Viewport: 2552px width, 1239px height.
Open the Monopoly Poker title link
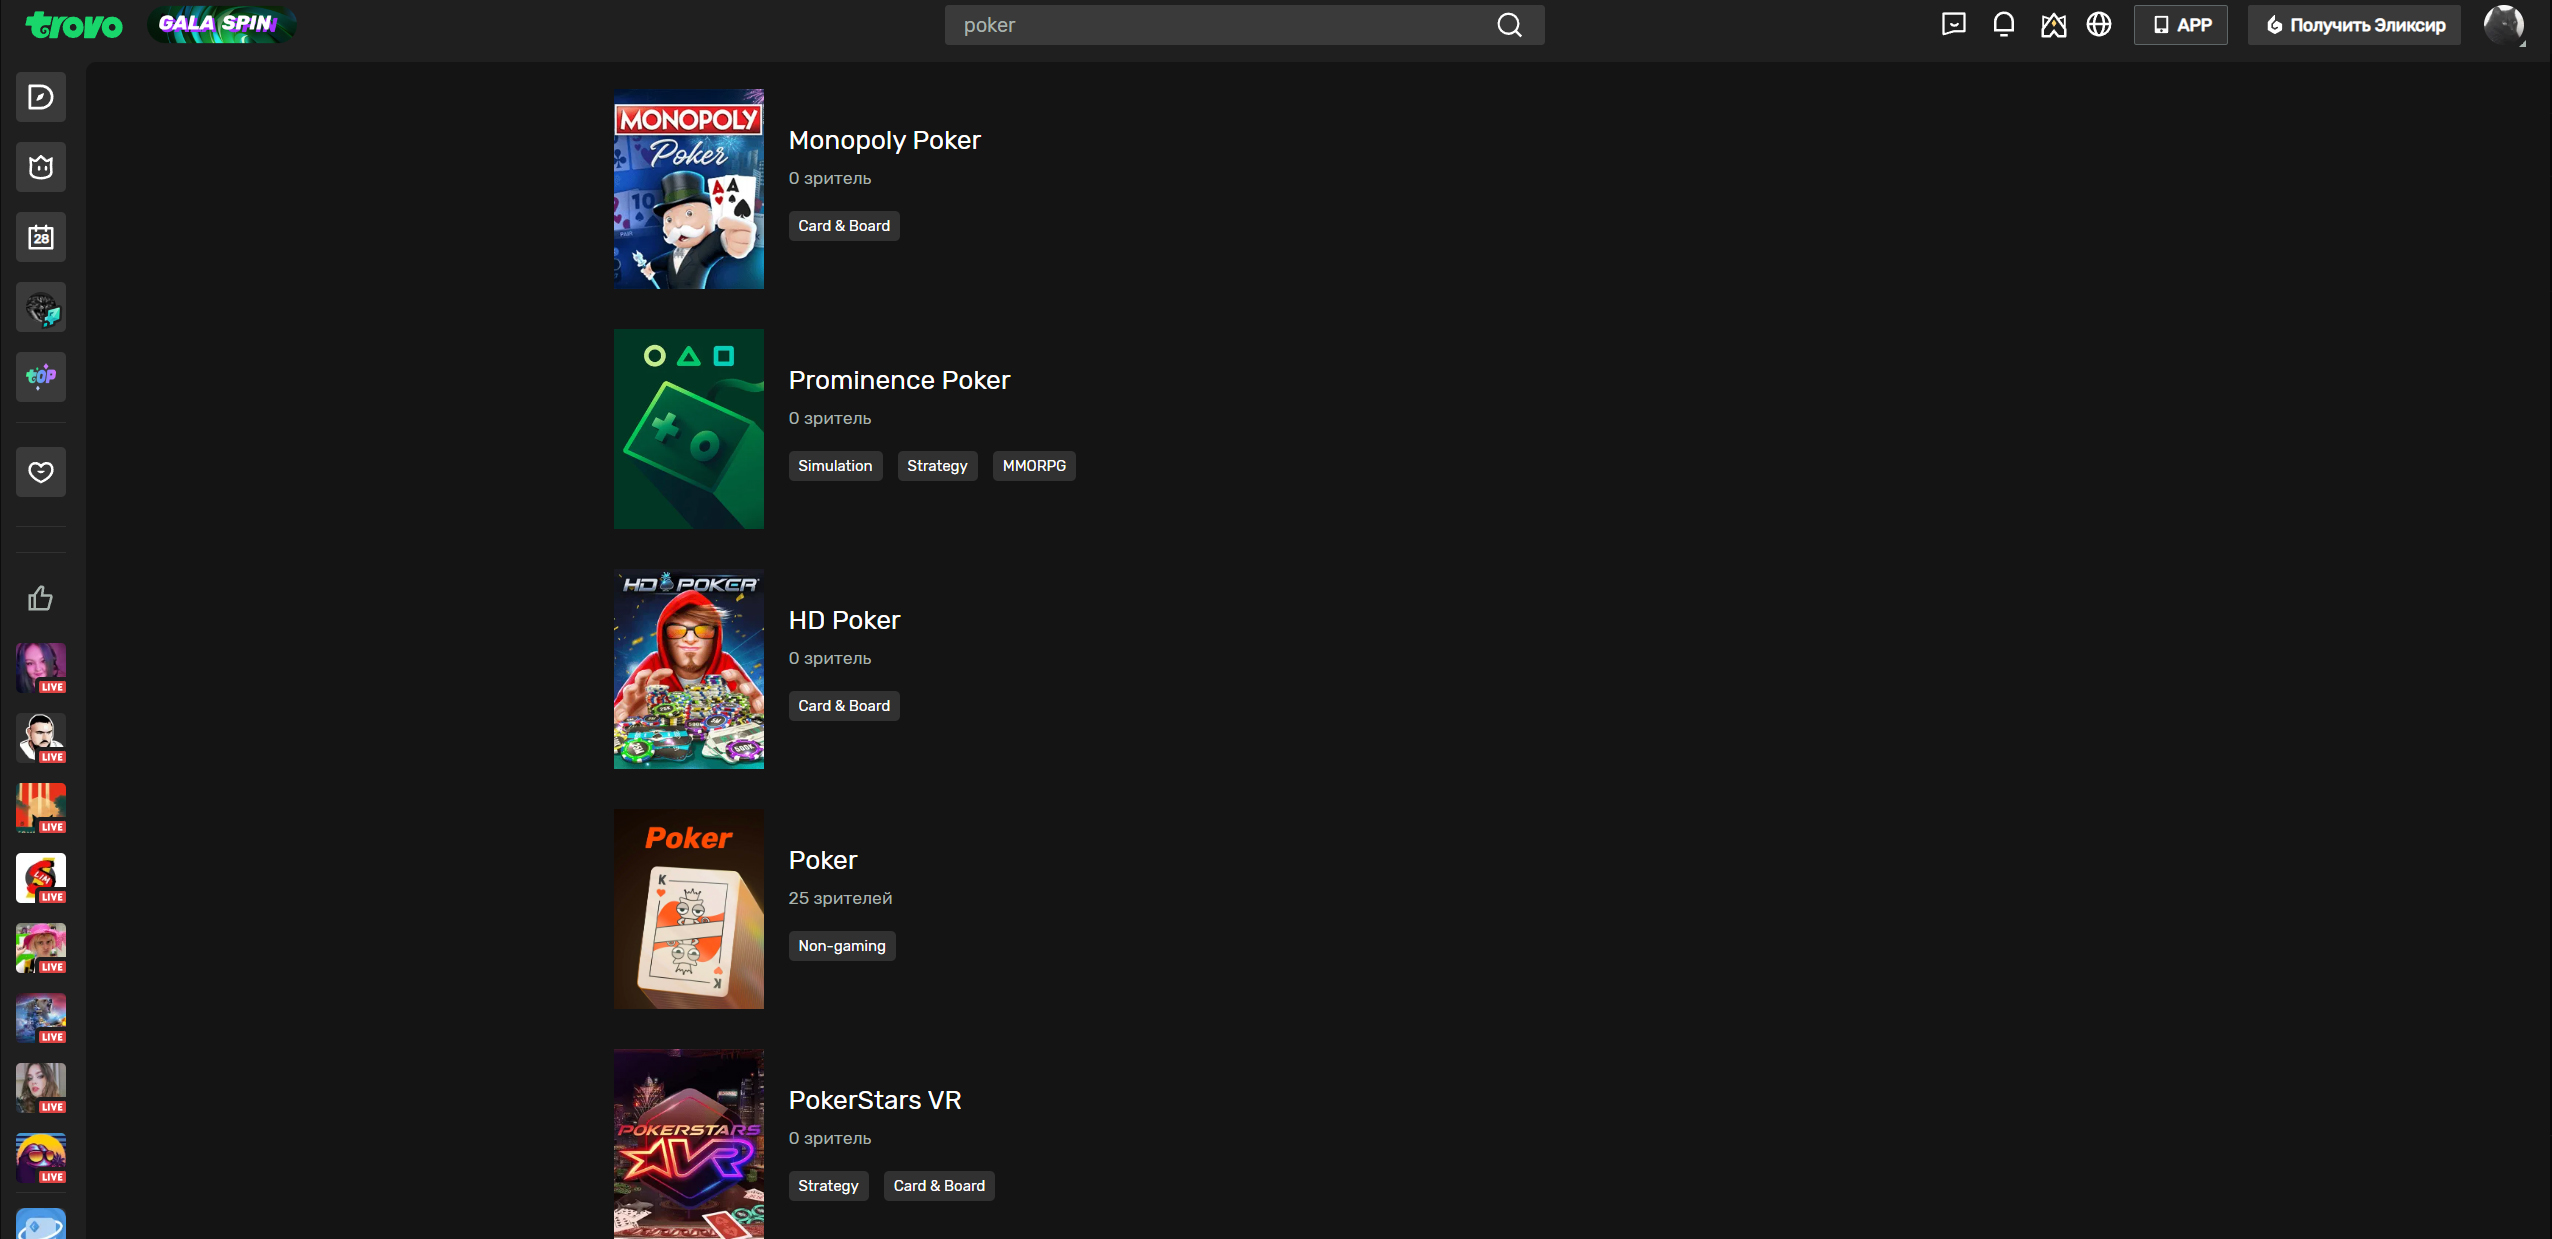point(884,140)
